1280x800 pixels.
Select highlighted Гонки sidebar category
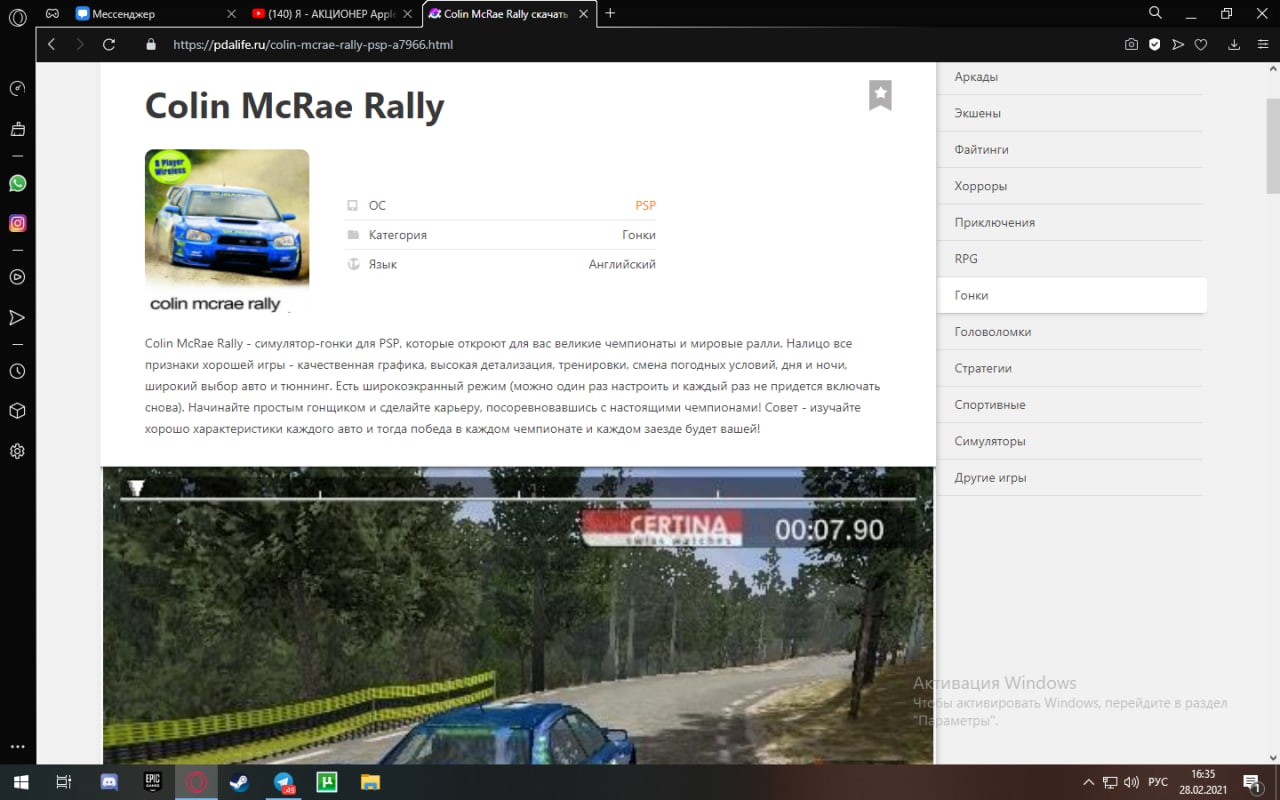pos(1072,295)
